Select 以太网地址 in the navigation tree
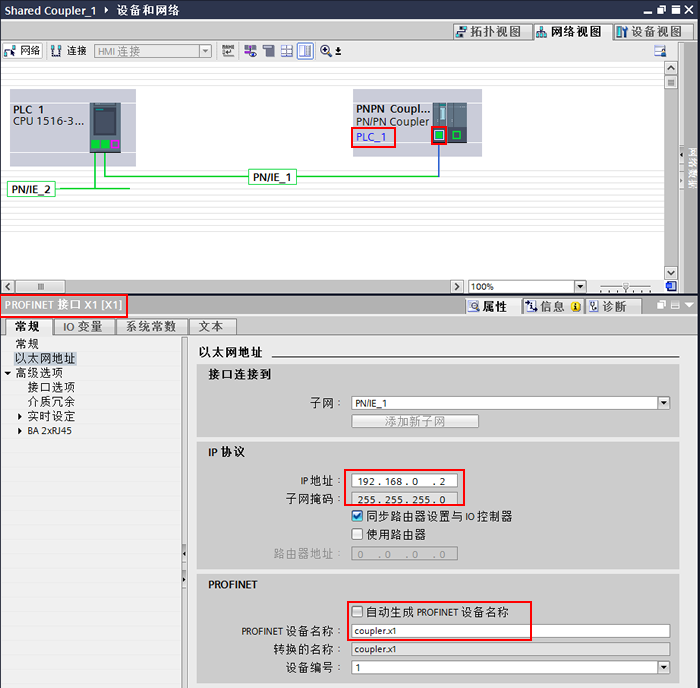The width and height of the screenshot is (700, 688). coord(45,359)
